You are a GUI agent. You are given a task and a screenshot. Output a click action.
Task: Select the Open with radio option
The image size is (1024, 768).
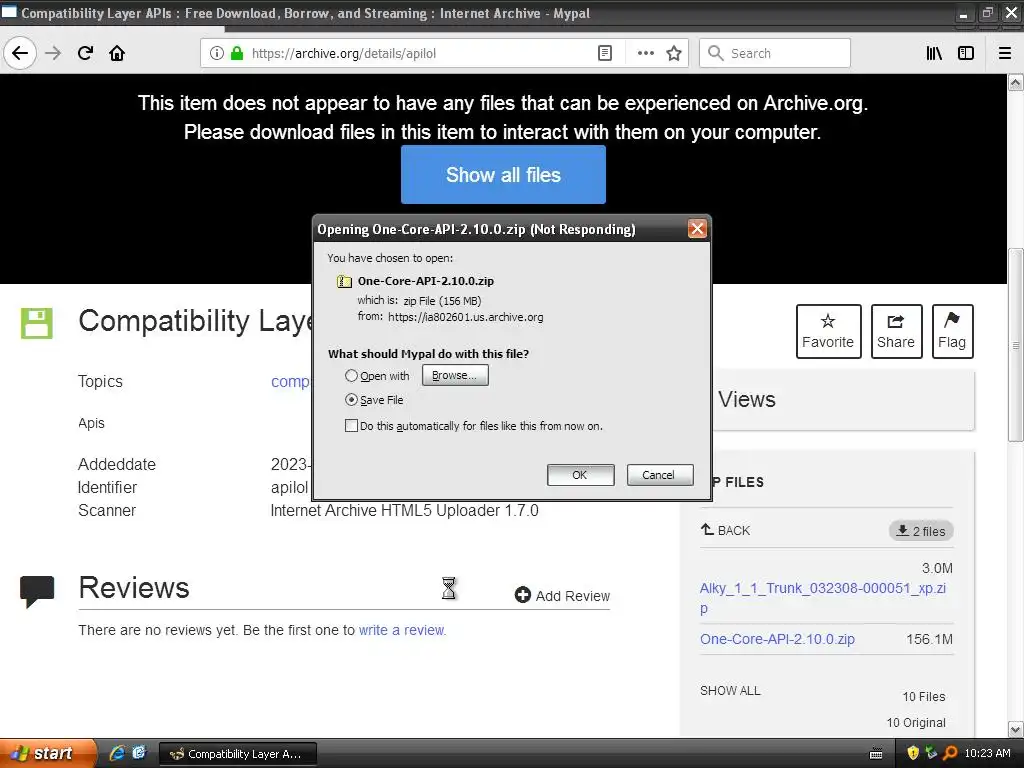coord(351,376)
